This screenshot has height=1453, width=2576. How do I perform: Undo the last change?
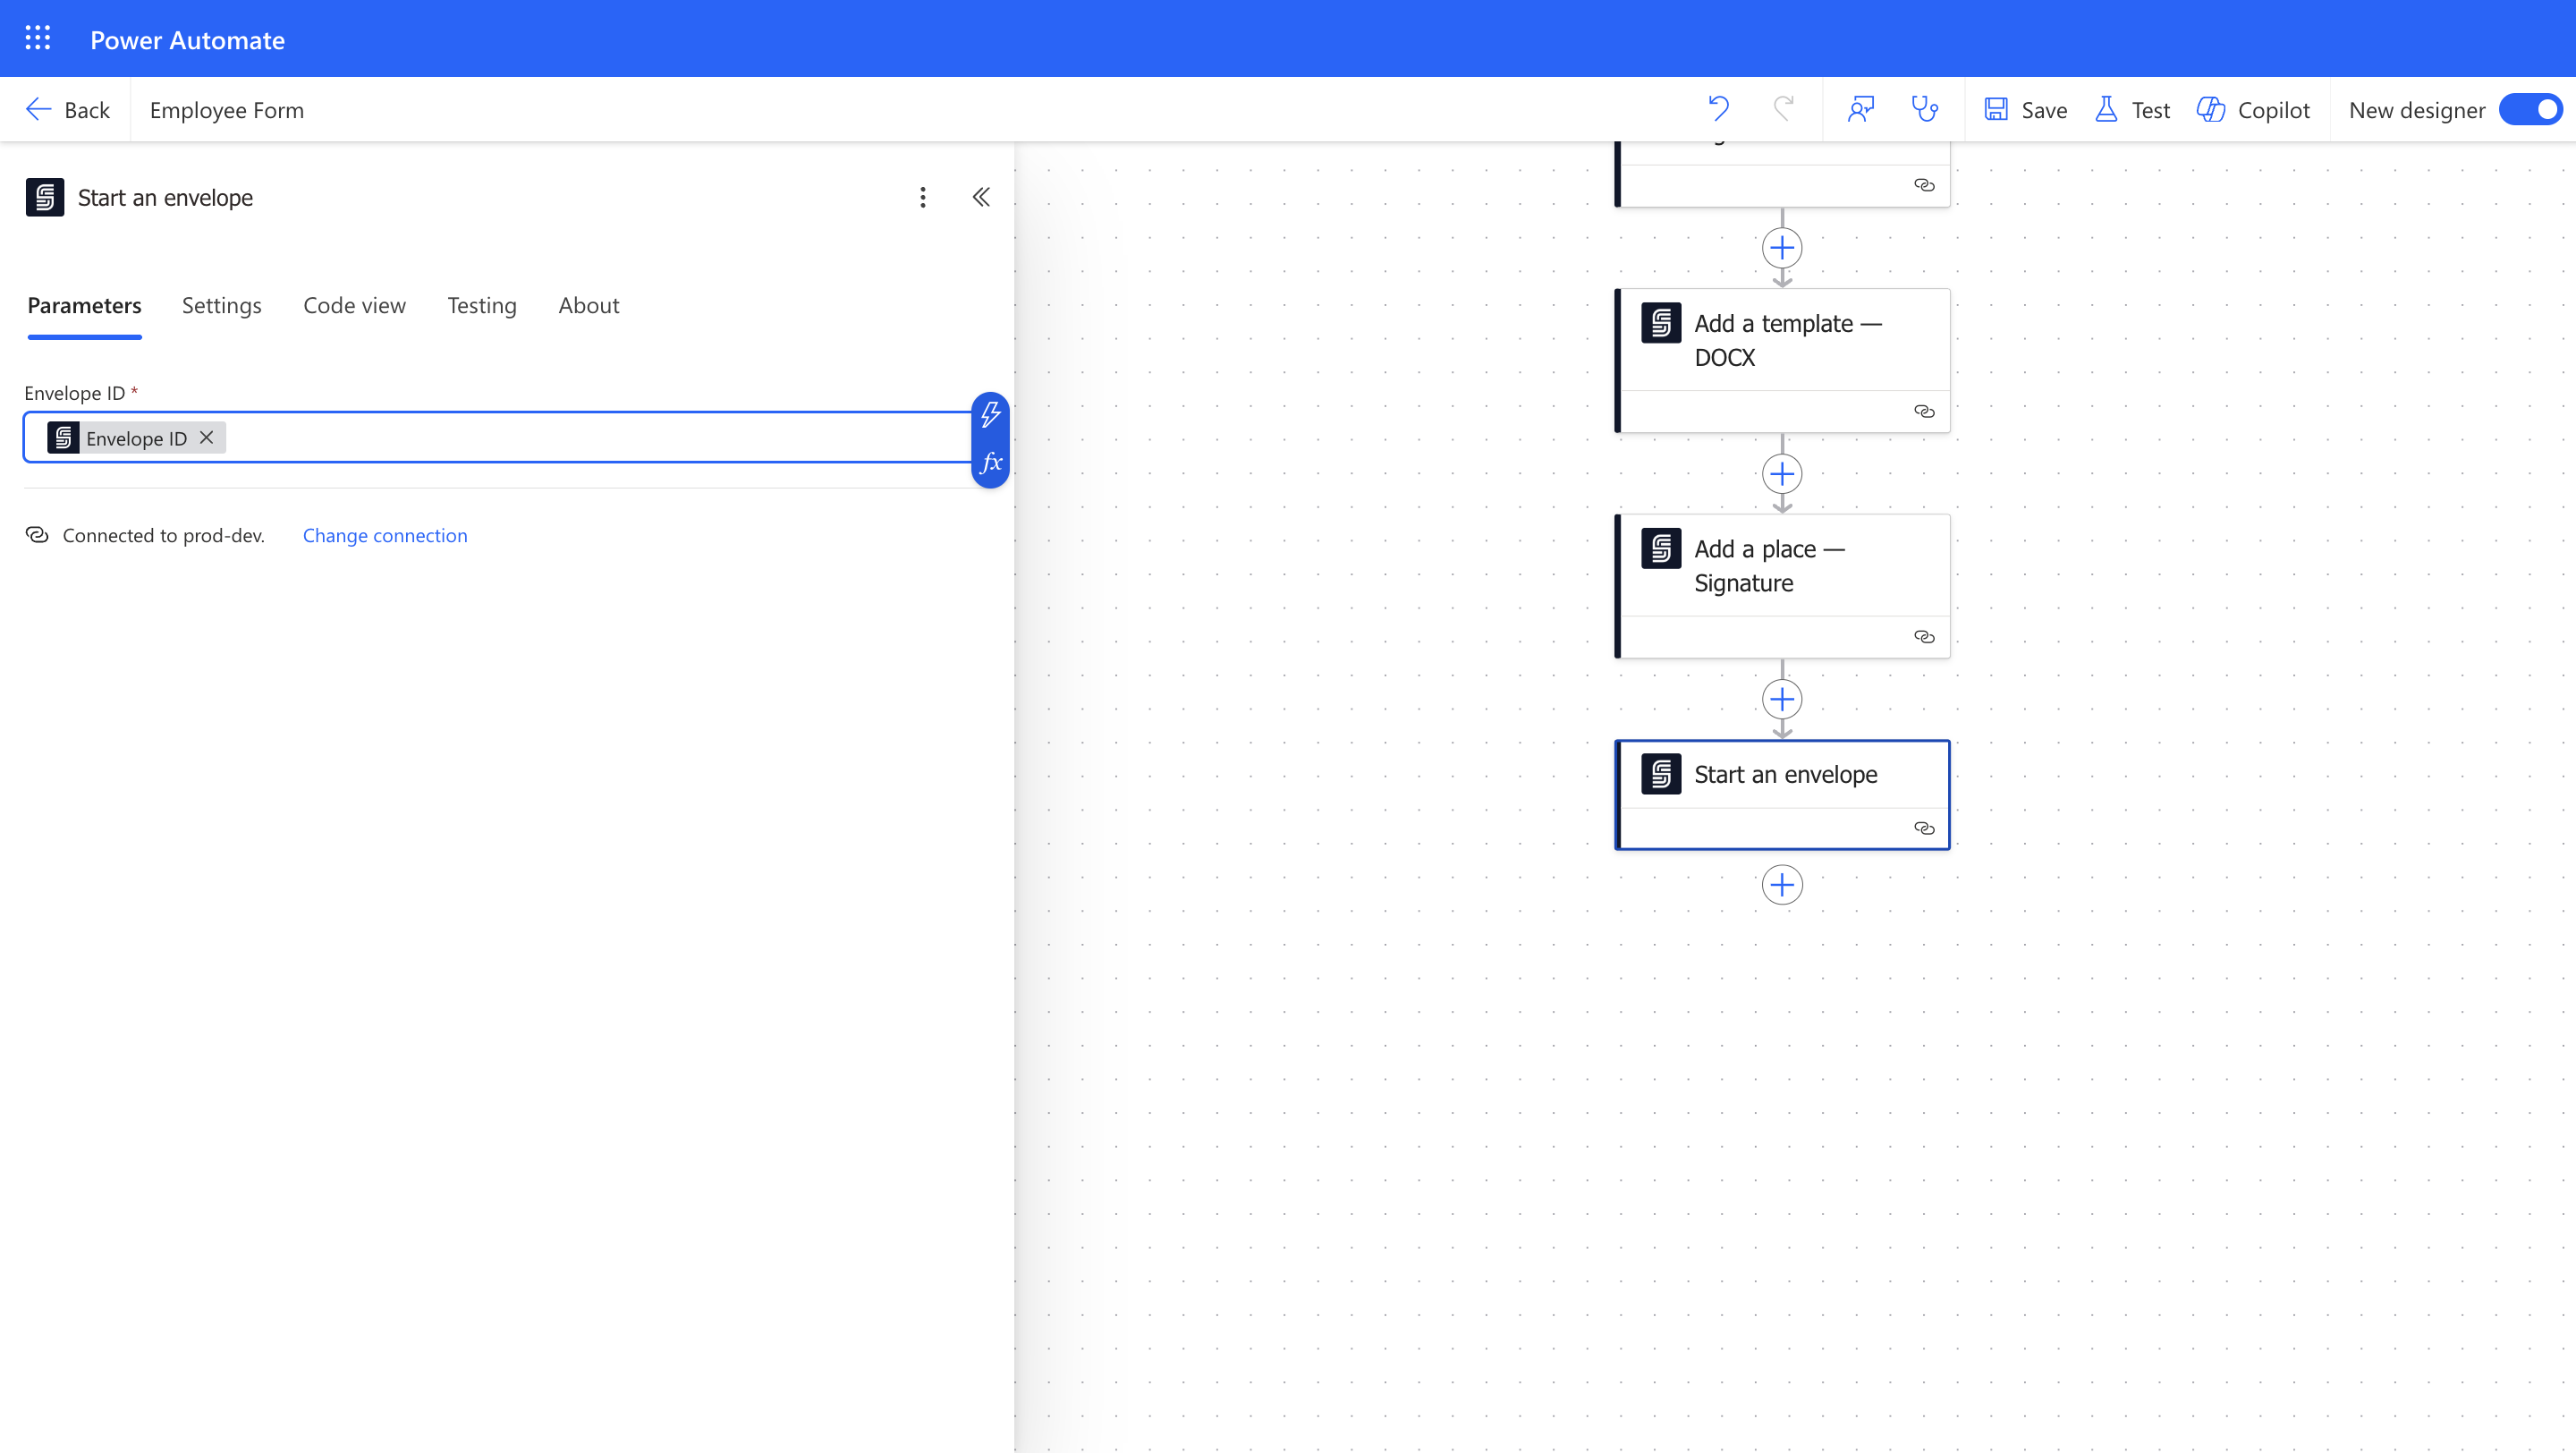[x=1719, y=109]
